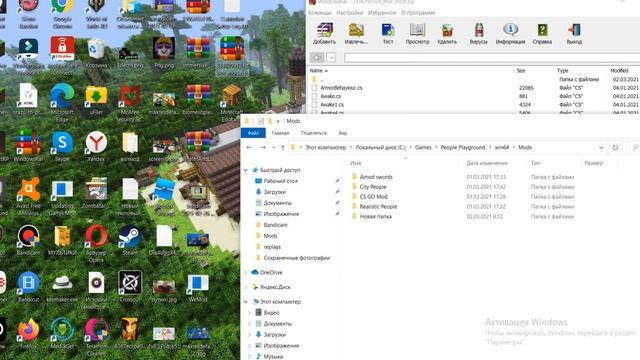Click the Просмотр icon in WinRAR

[417, 33]
